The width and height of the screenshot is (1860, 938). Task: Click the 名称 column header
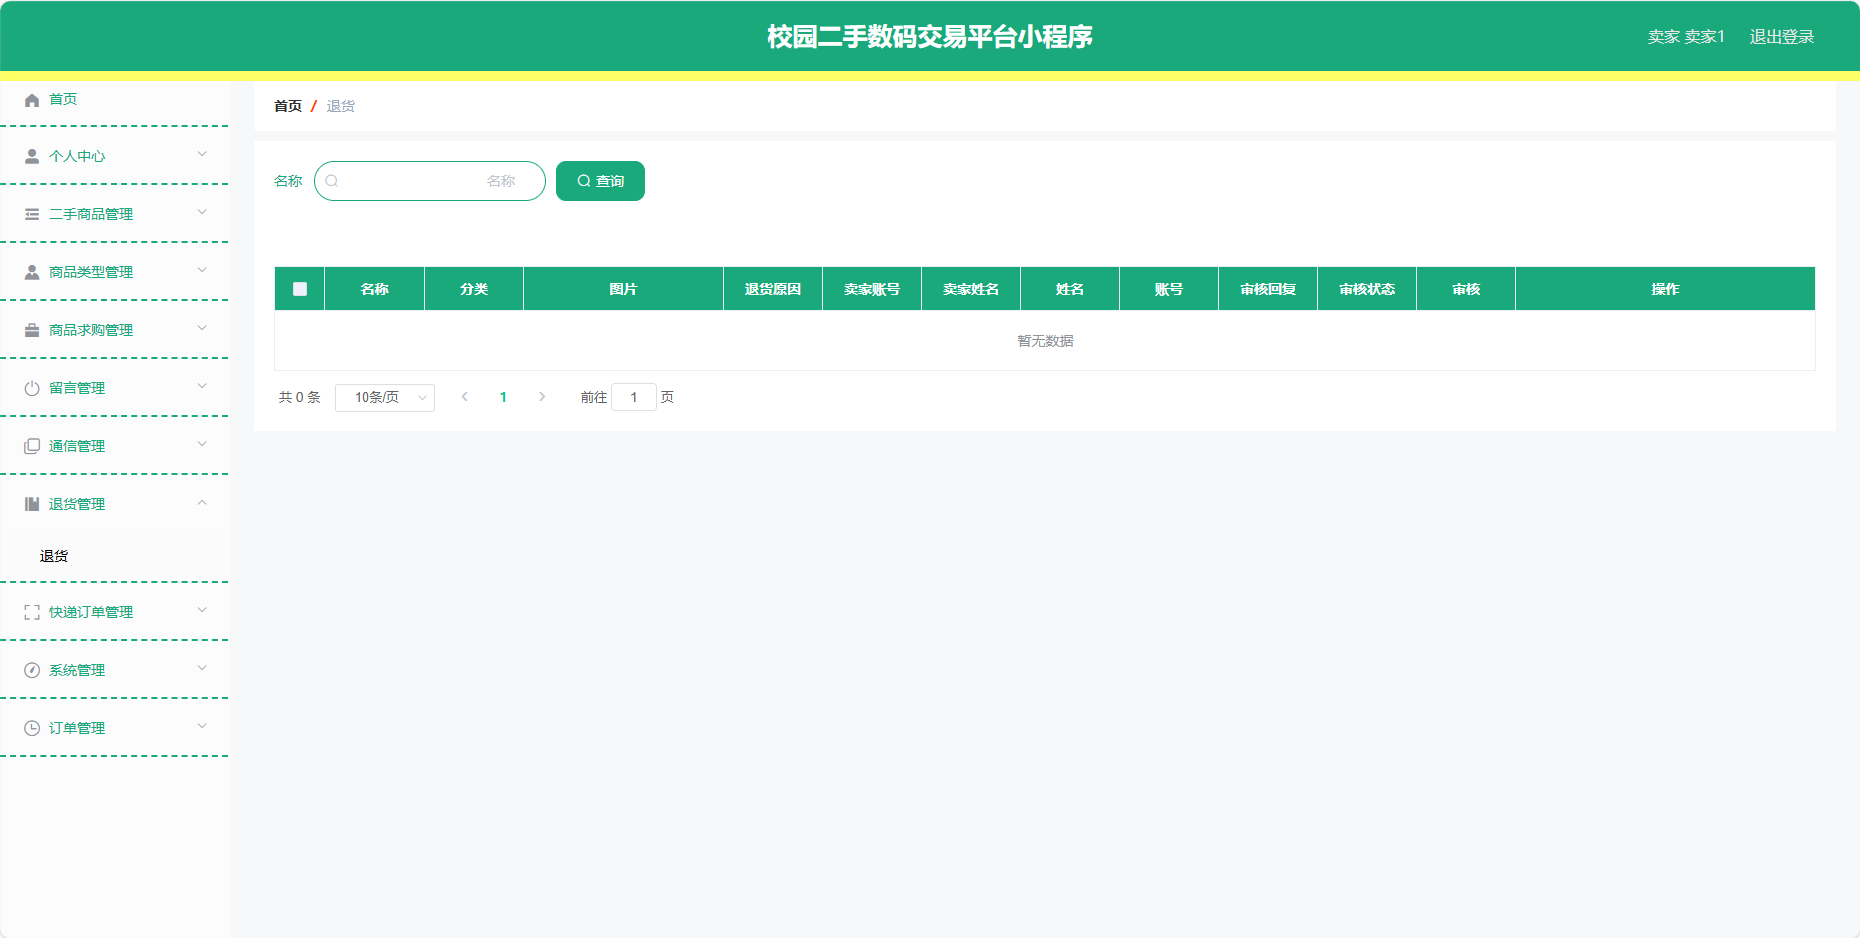tap(375, 289)
